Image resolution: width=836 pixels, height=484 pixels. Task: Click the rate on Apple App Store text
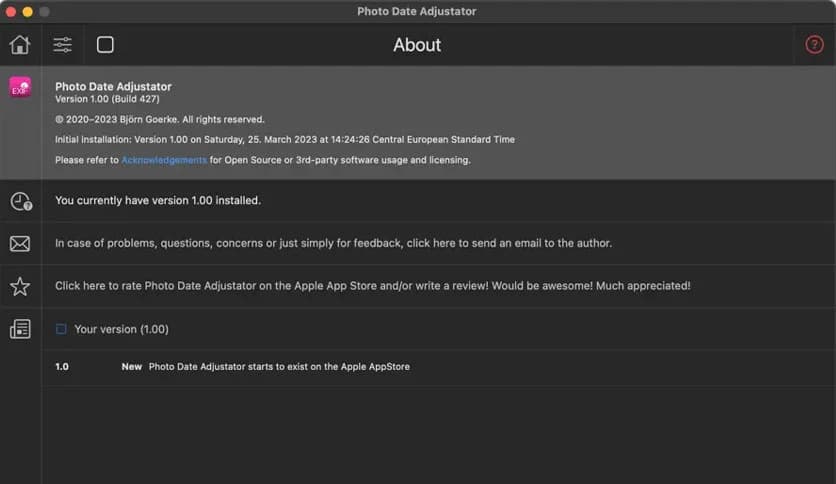(x=372, y=286)
